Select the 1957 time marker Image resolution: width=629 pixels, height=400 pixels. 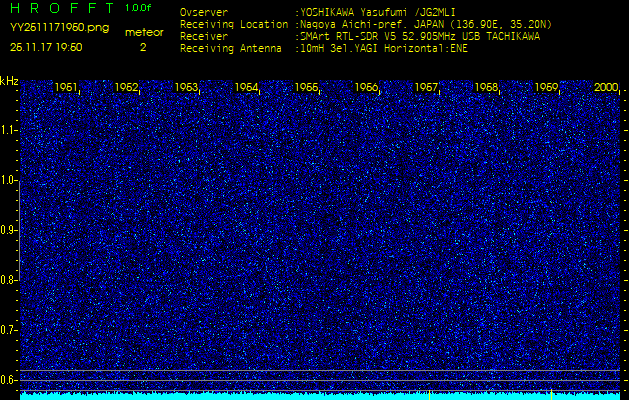(427, 88)
